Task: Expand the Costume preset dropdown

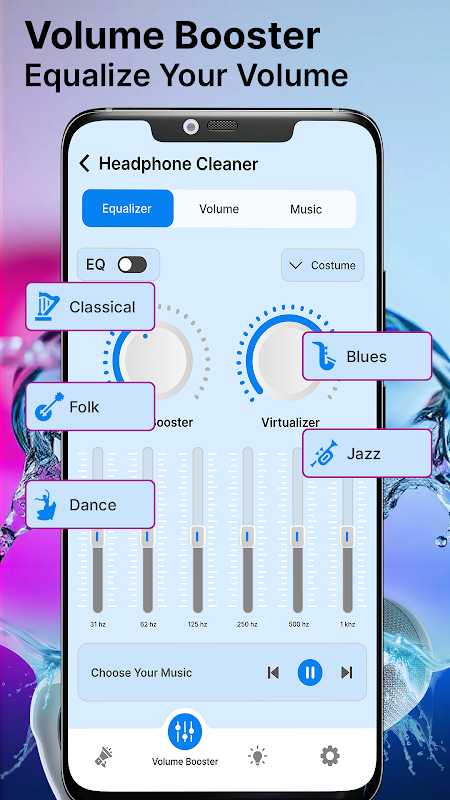Action: tap(322, 265)
